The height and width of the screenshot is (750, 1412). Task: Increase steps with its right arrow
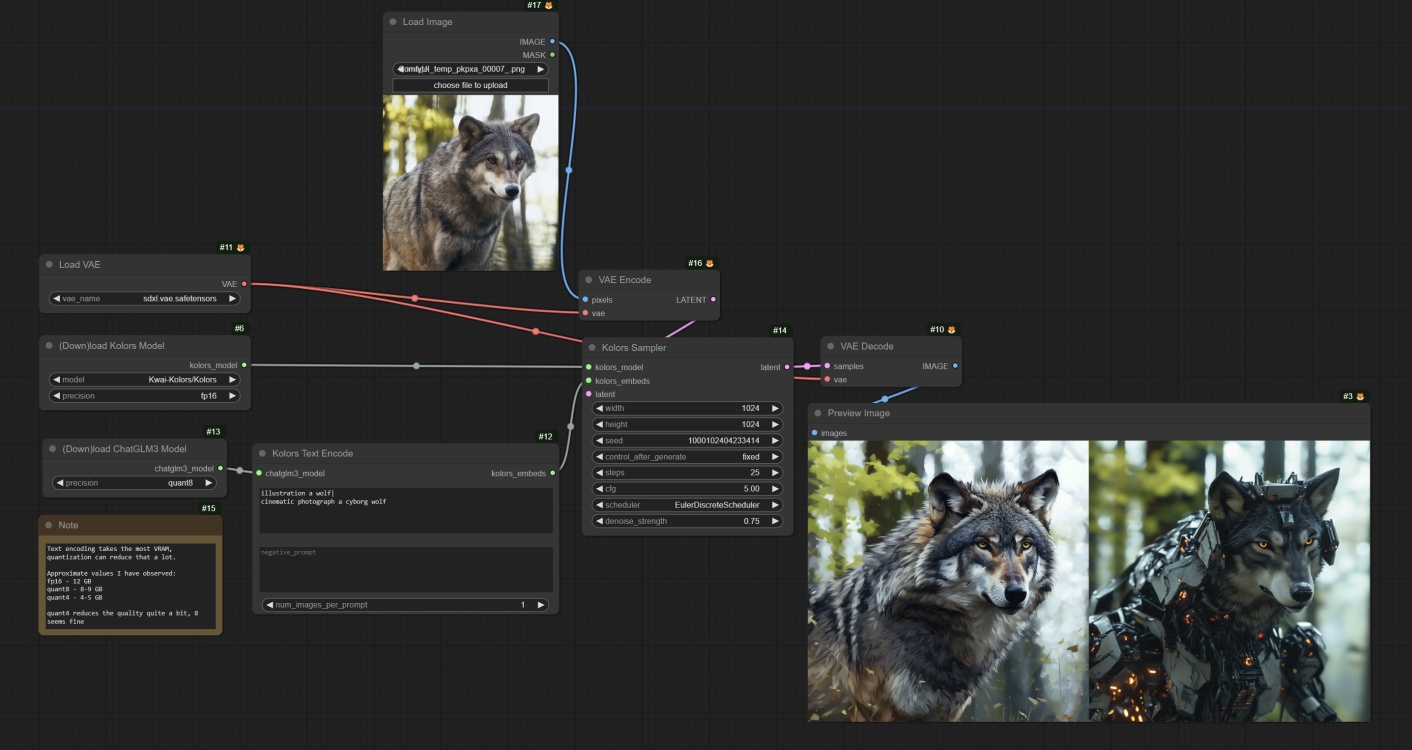click(774, 473)
